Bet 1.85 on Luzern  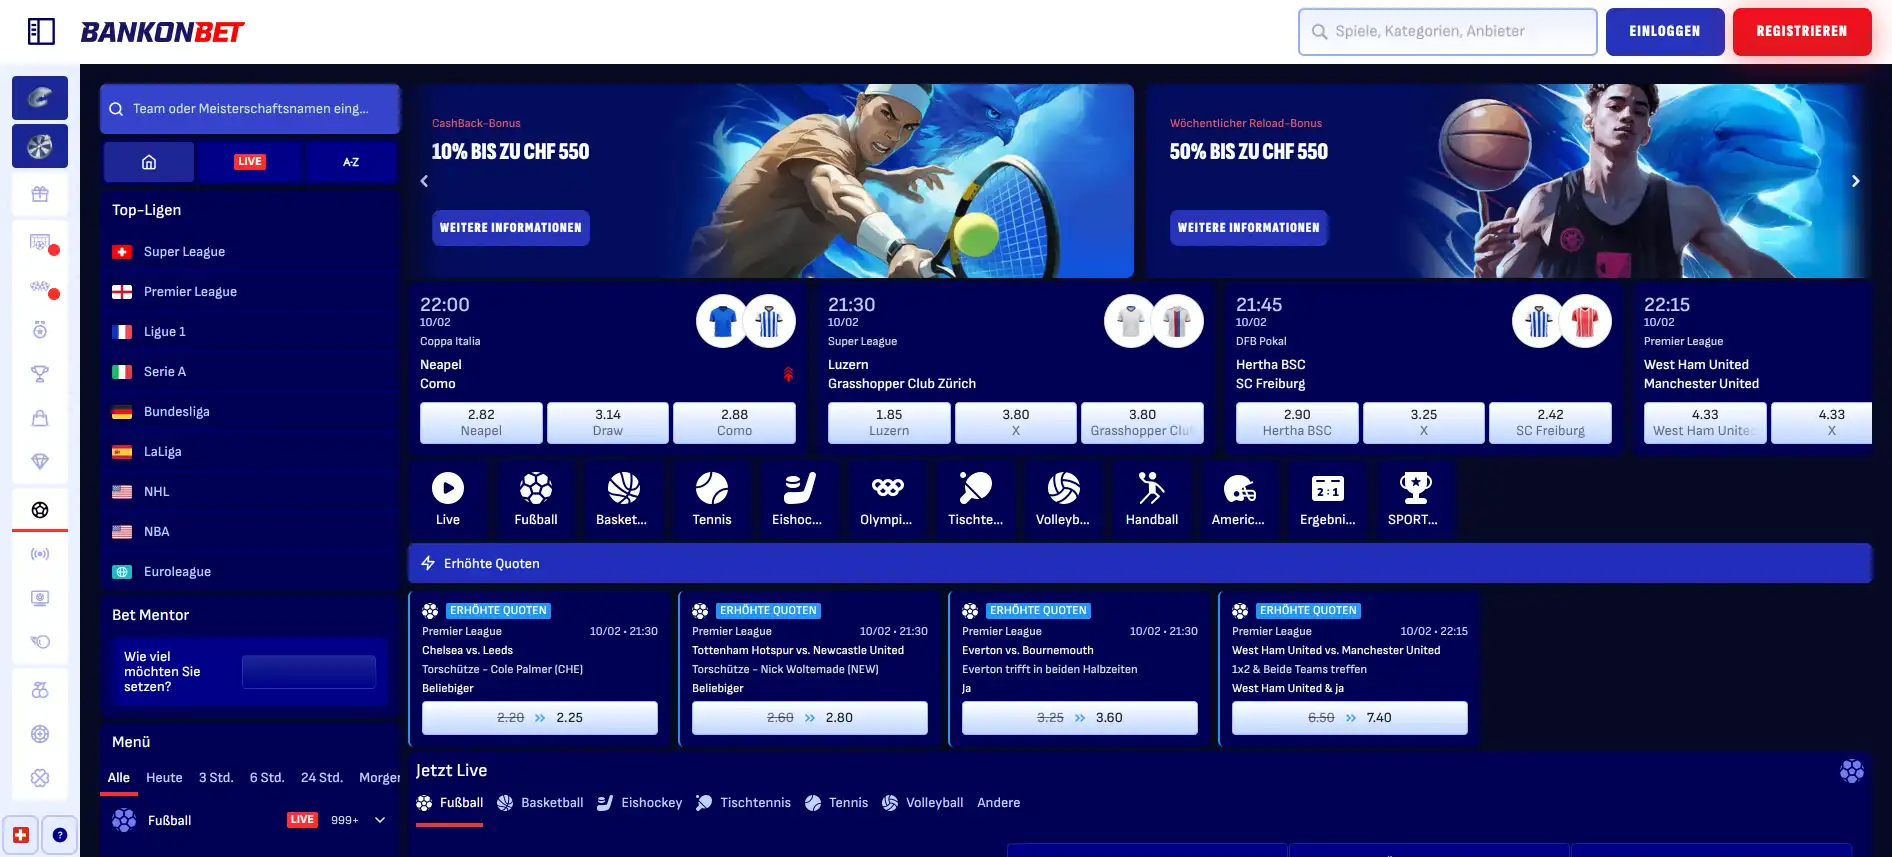[889, 423]
